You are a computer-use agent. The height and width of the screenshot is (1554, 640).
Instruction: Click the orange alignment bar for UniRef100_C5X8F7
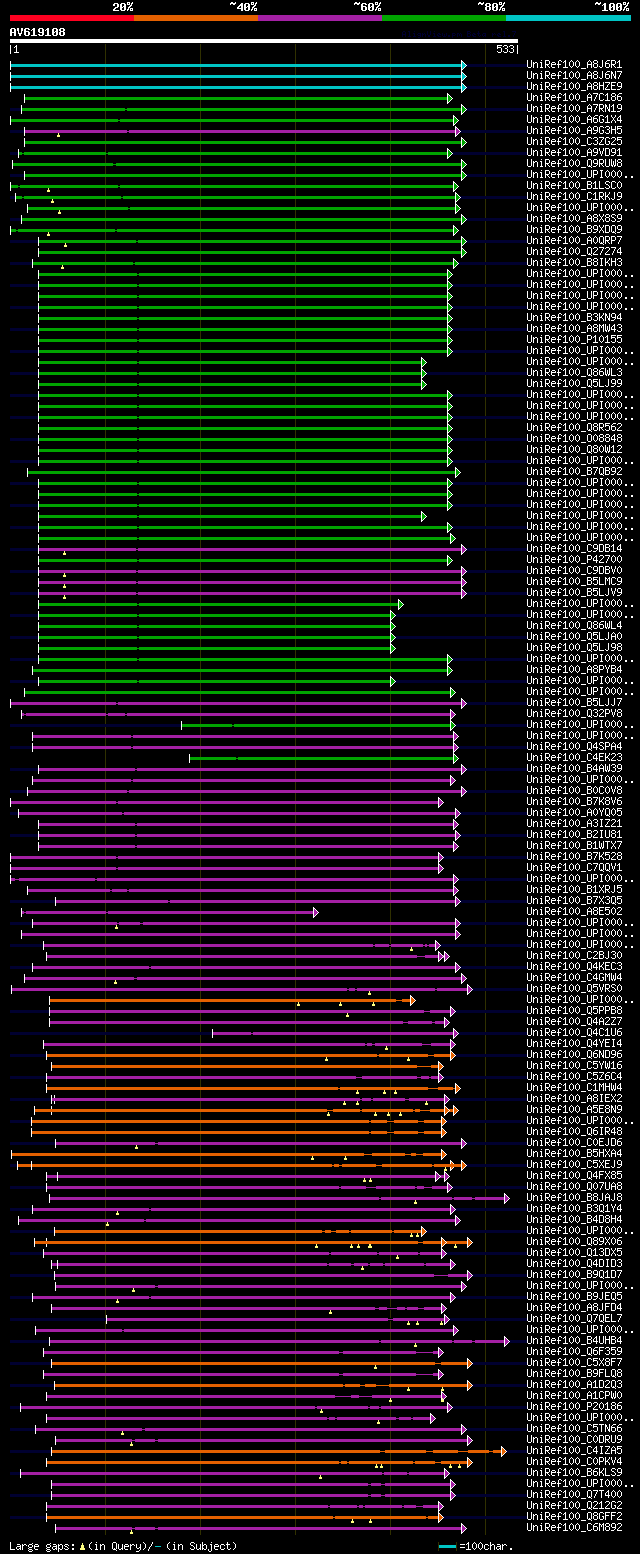click(261, 1363)
